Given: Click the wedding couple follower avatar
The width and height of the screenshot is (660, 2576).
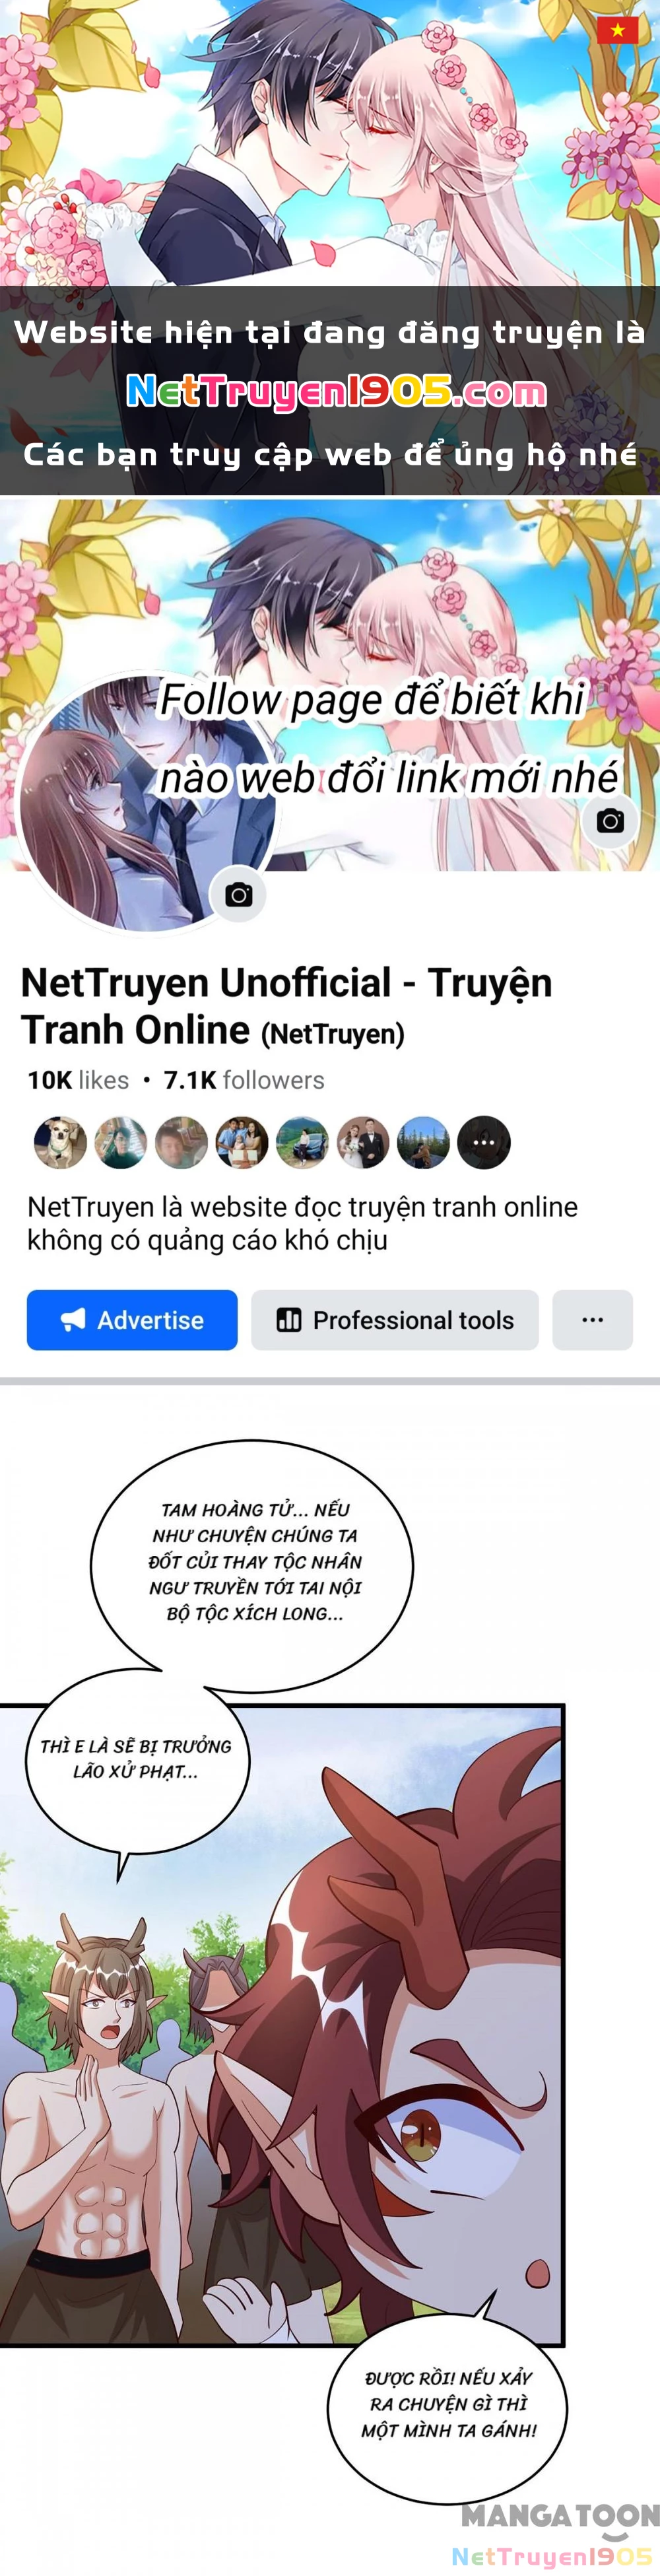Looking at the screenshot, I should pos(363,1142).
